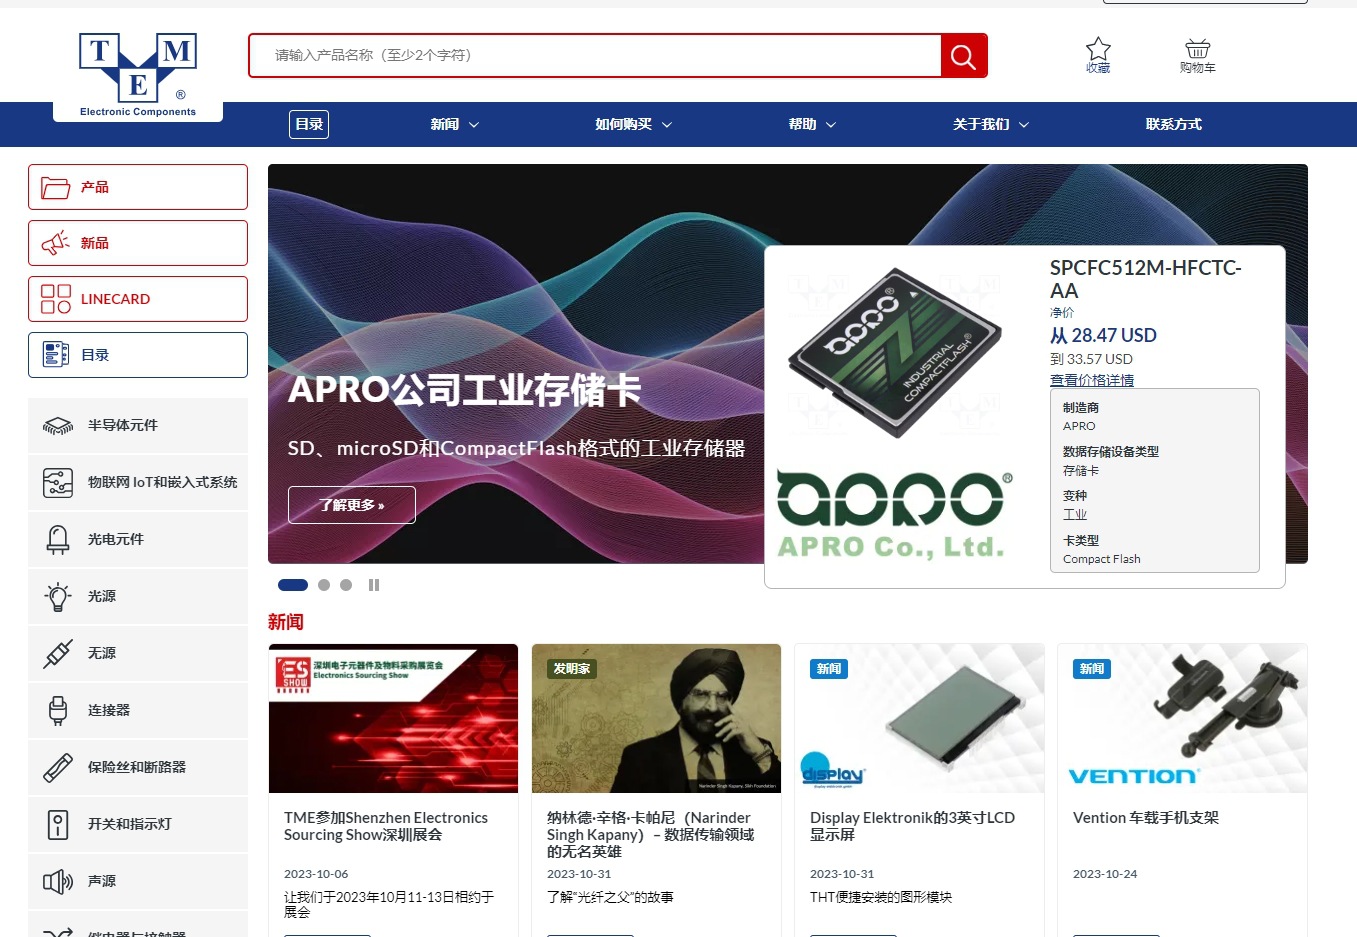Viewport: 1357px width, 937px height.
Task: Open the Display Elektronik的3英寸LCD显示屏 headline
Action: (x=912, y=826)
